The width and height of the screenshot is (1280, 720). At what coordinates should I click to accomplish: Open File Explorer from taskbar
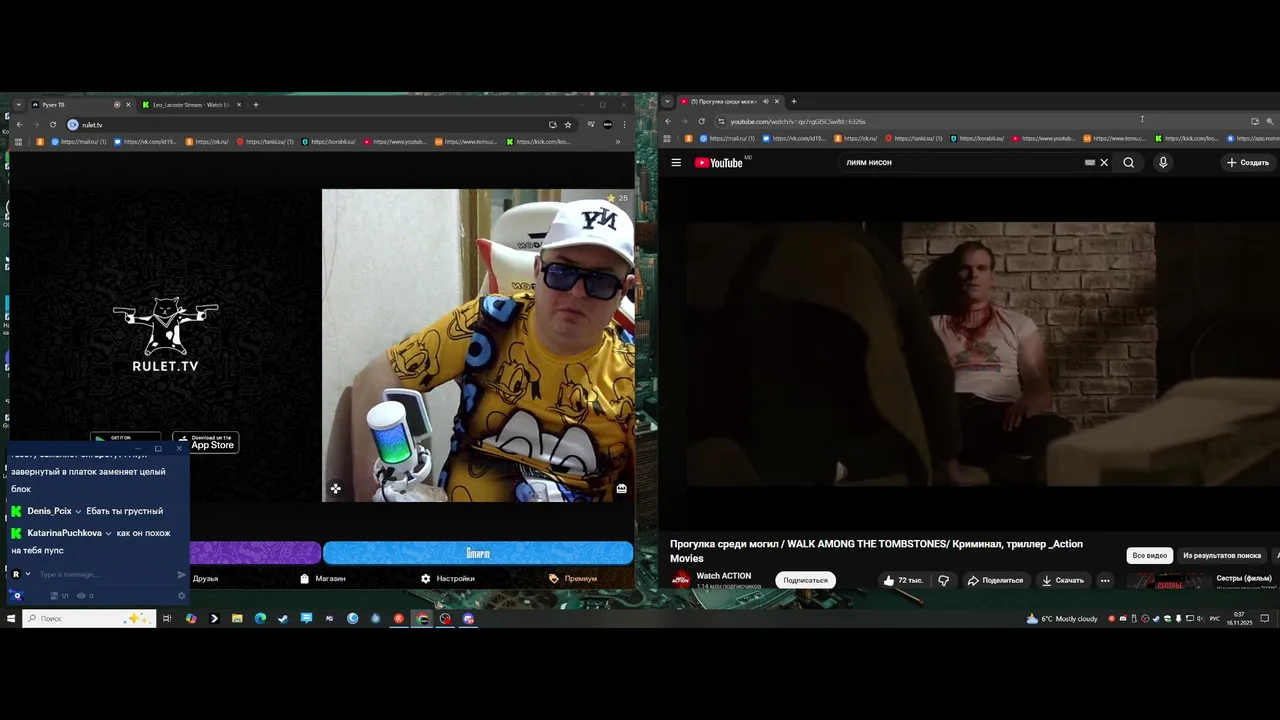tap(237, 619)
